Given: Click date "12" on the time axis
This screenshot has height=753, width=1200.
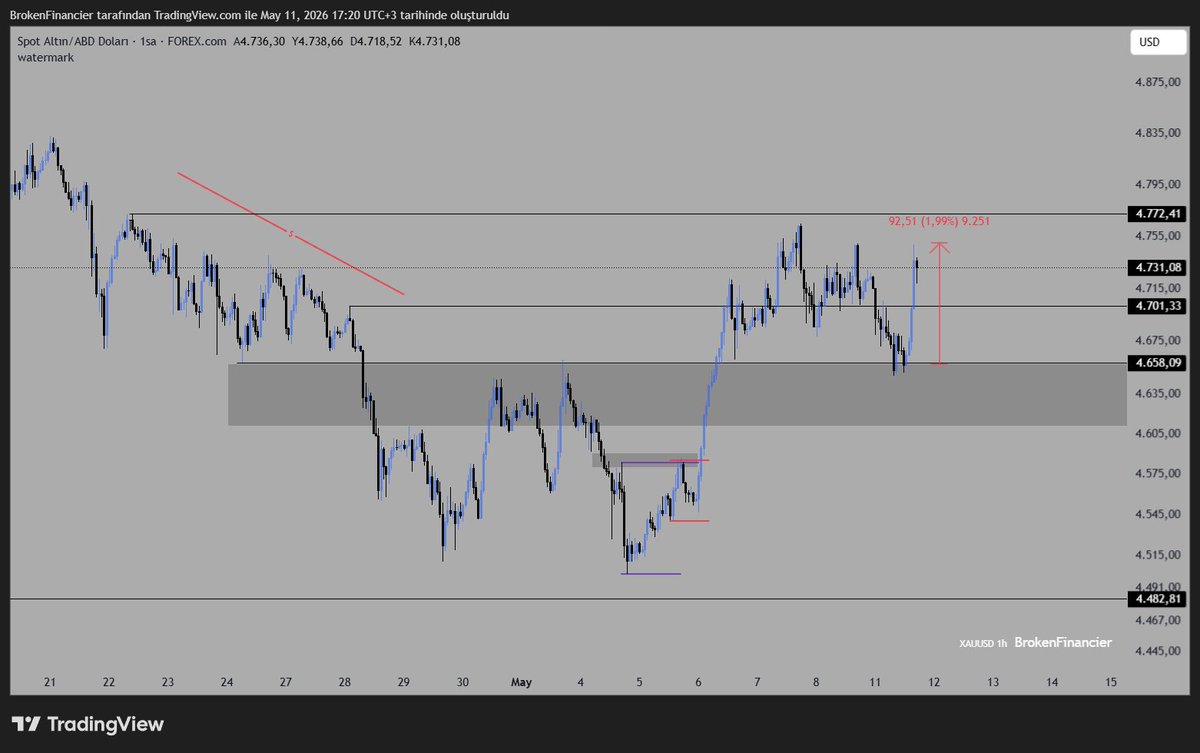Looking at the screenshot, I should coord(934,682).
